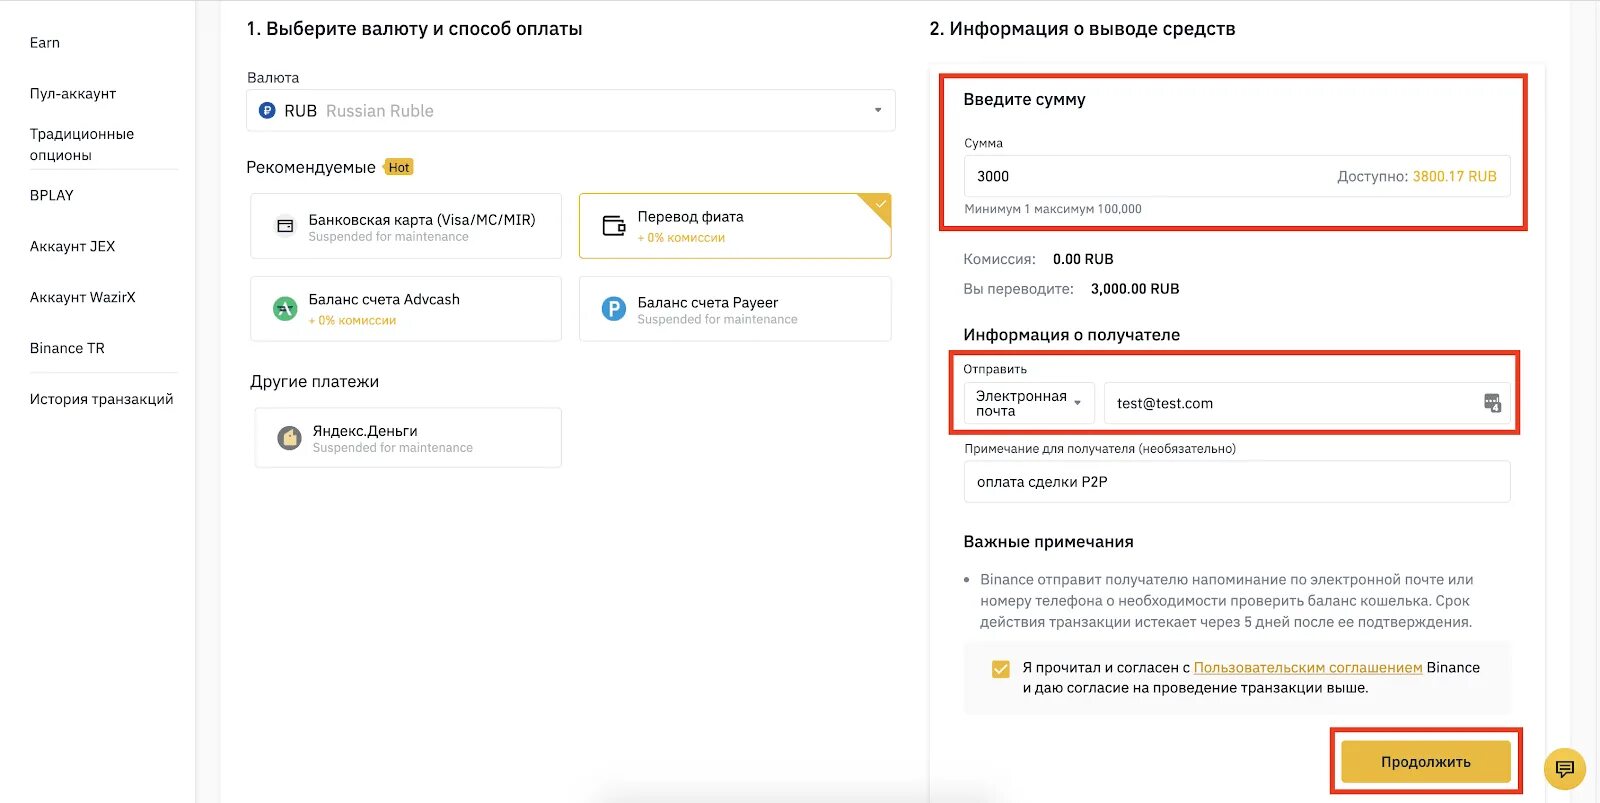The width and height of the screenshot is (1600, 803).
Task: Click the Yandex Money logo icon
Action: (x=289, y=438)
